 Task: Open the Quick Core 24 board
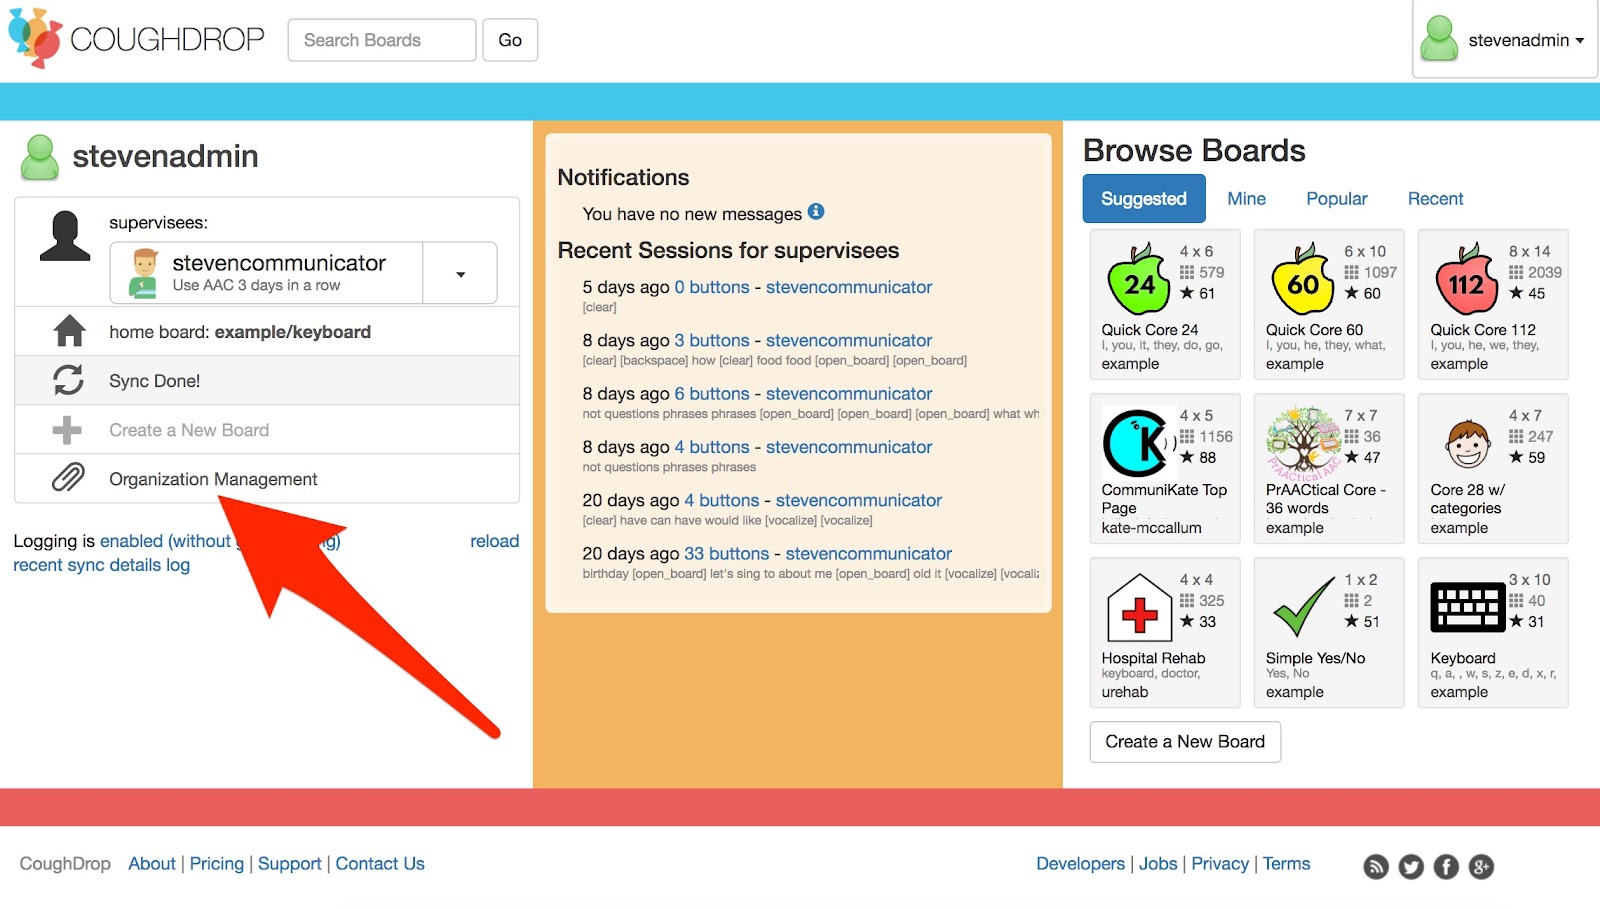[1165, 305]
